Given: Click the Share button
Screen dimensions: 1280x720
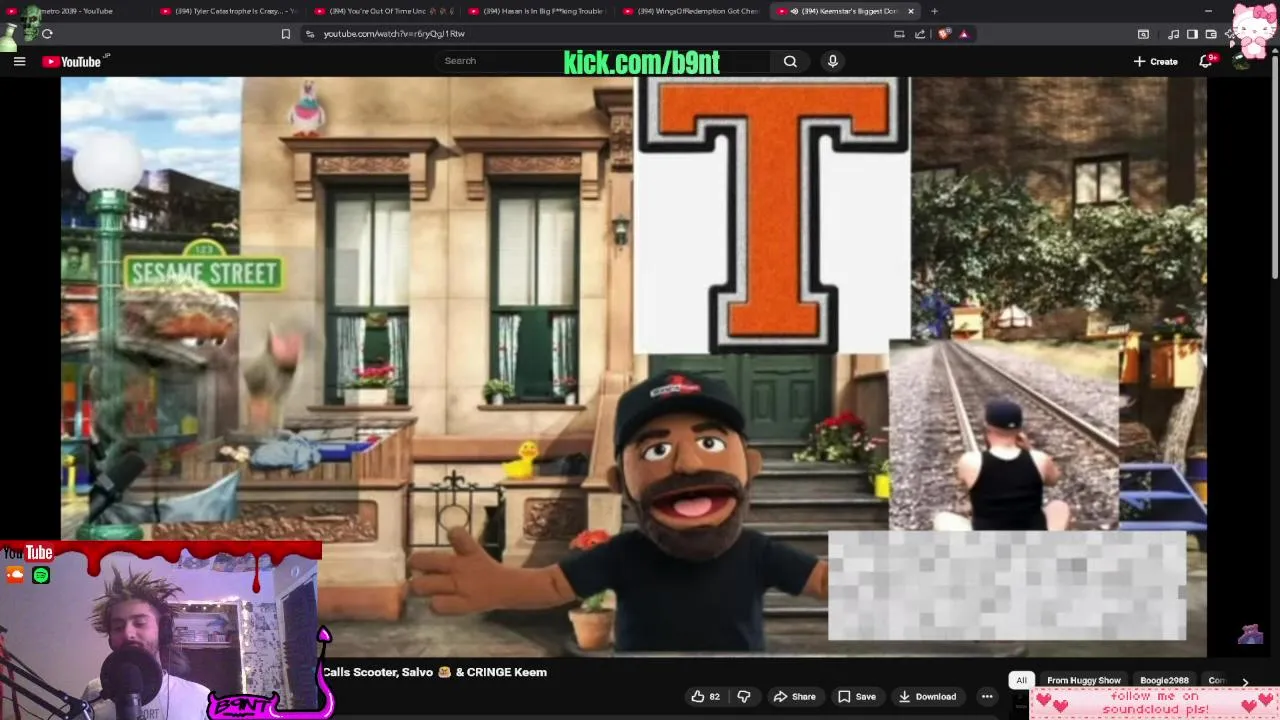Looking at the screenshot, I should click(x=794, y=697).
